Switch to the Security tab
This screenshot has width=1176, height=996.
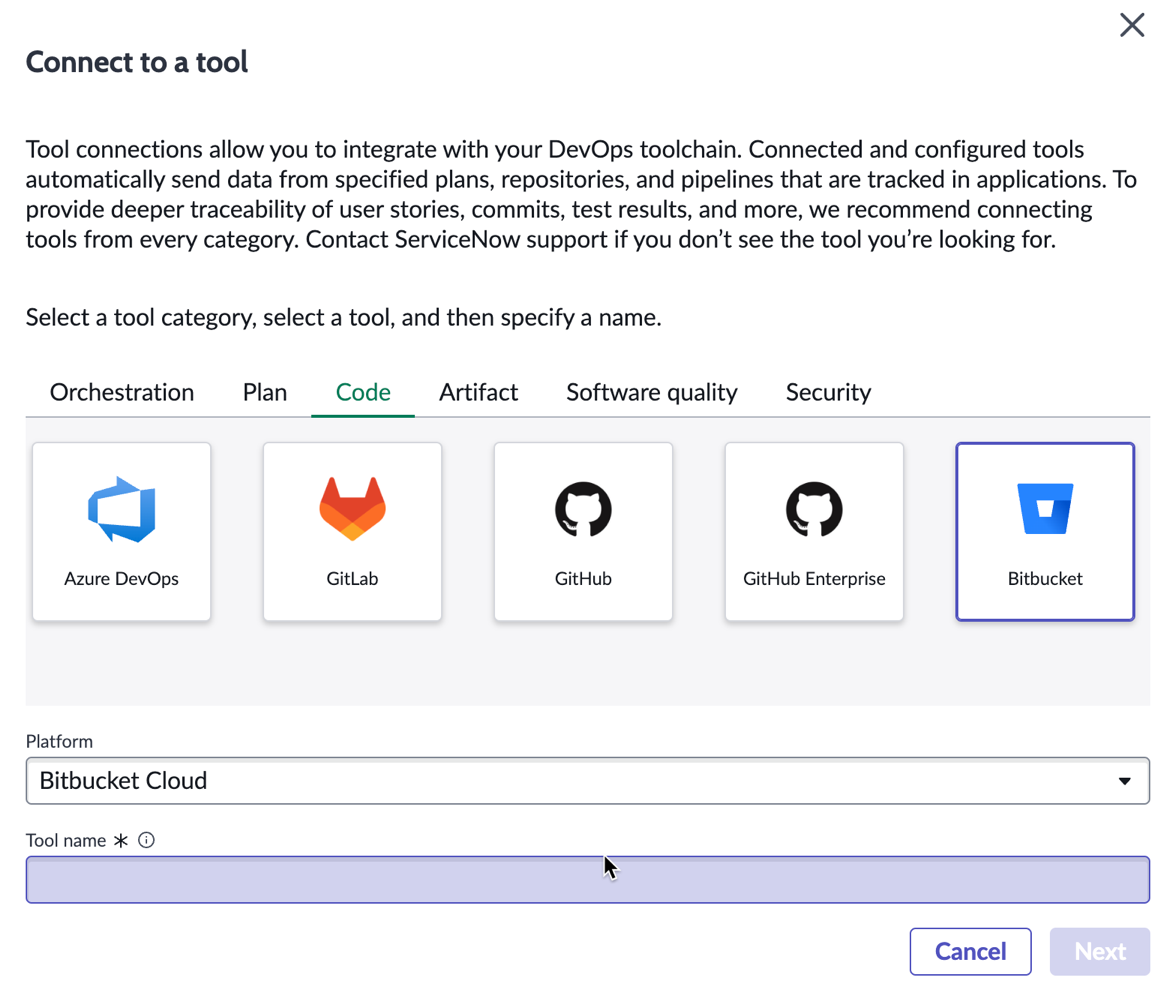[x=828, y=392]
